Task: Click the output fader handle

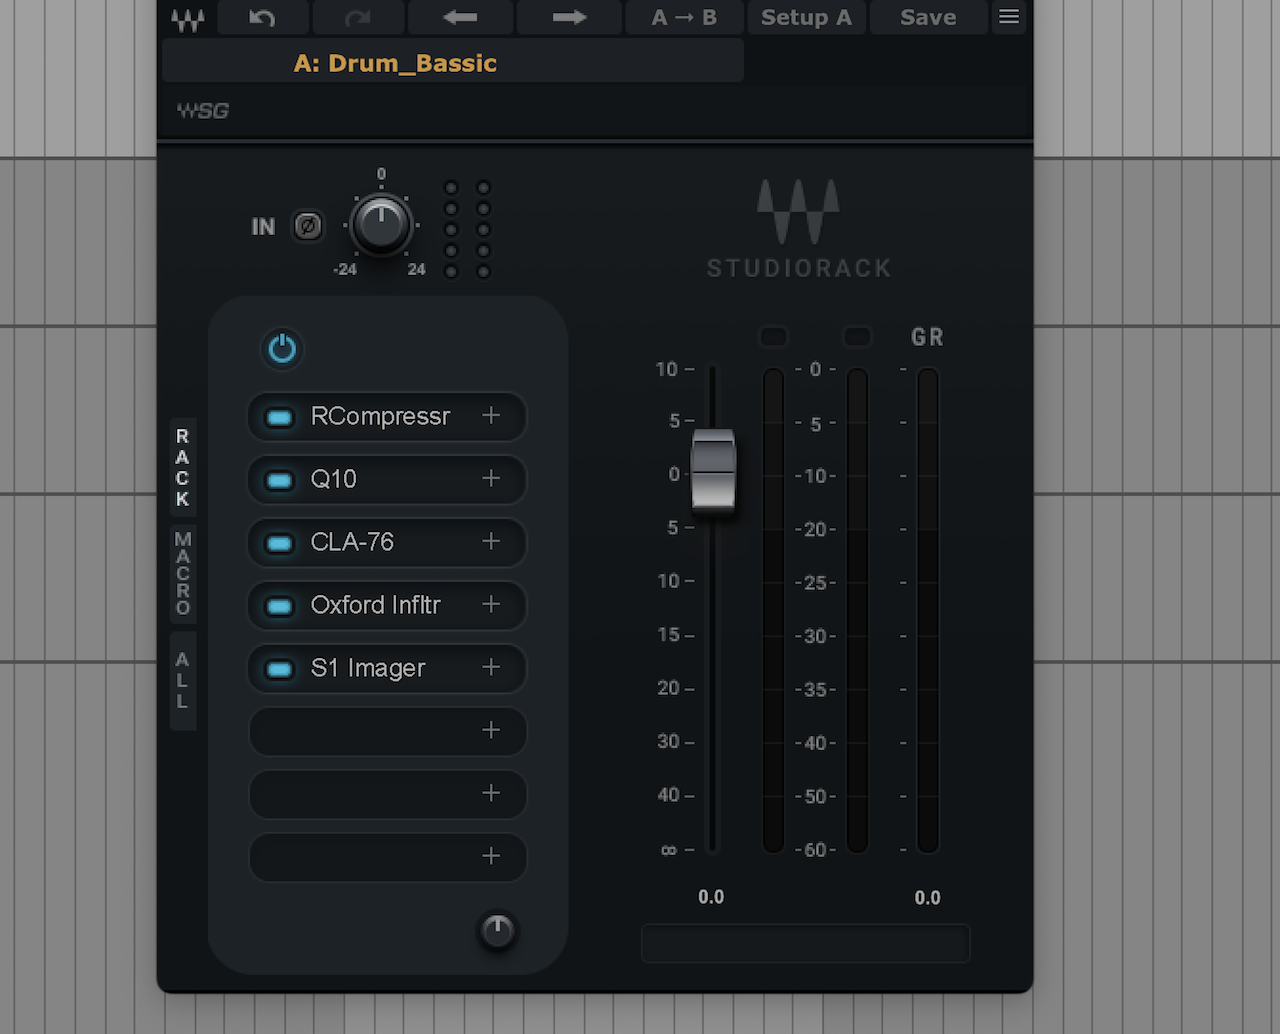Action: (713, 470)
